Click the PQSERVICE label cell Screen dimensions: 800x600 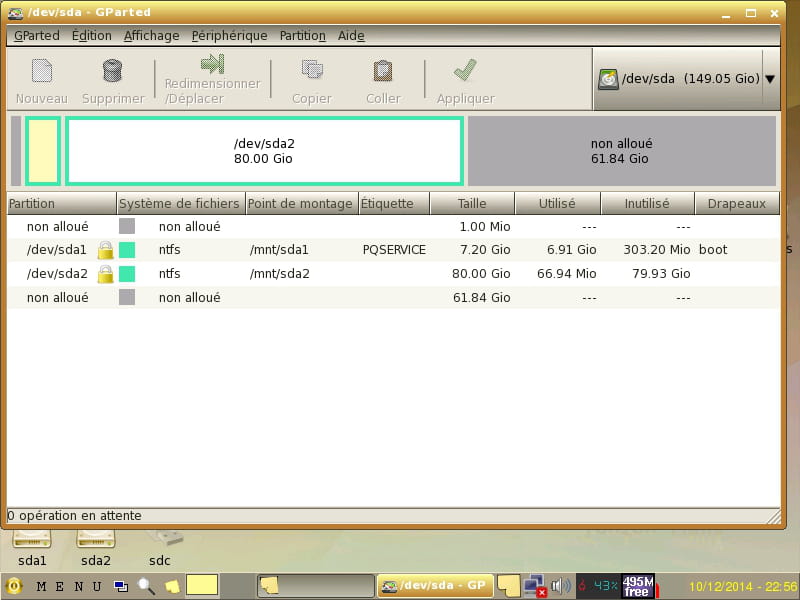point(394,250)
